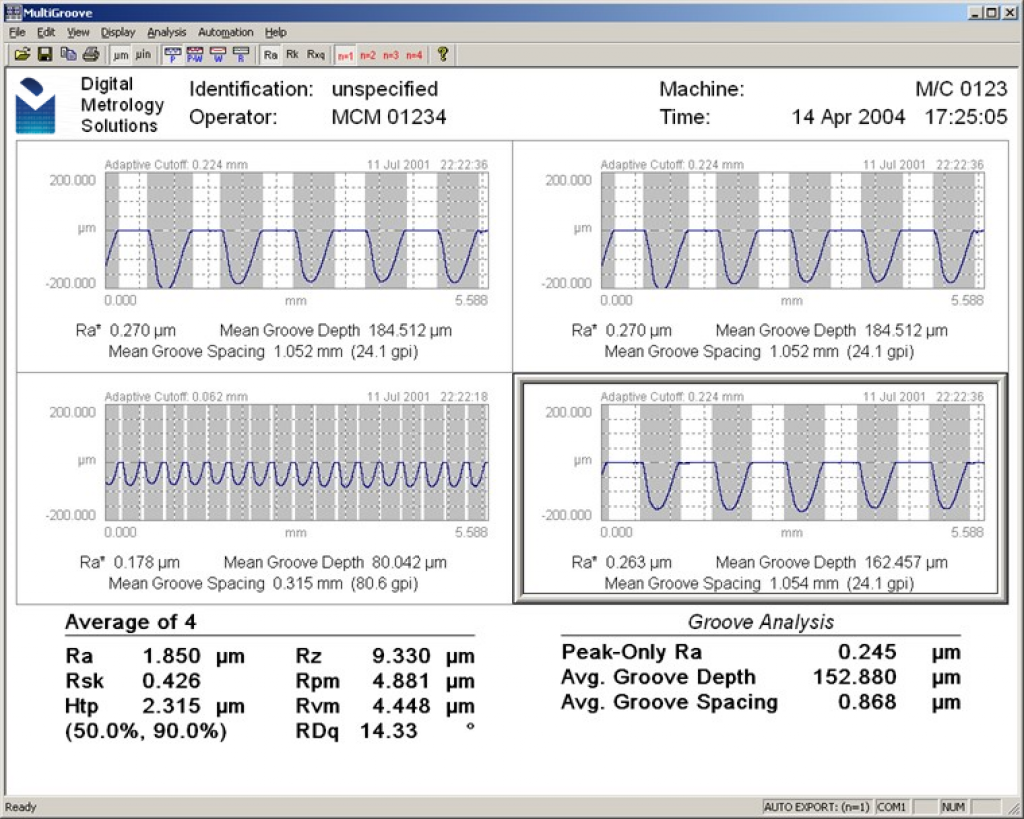Click the Ra parameter toolbar button
The height and width of the screenshot is (819, 1024).
click(x=271, y=54)
